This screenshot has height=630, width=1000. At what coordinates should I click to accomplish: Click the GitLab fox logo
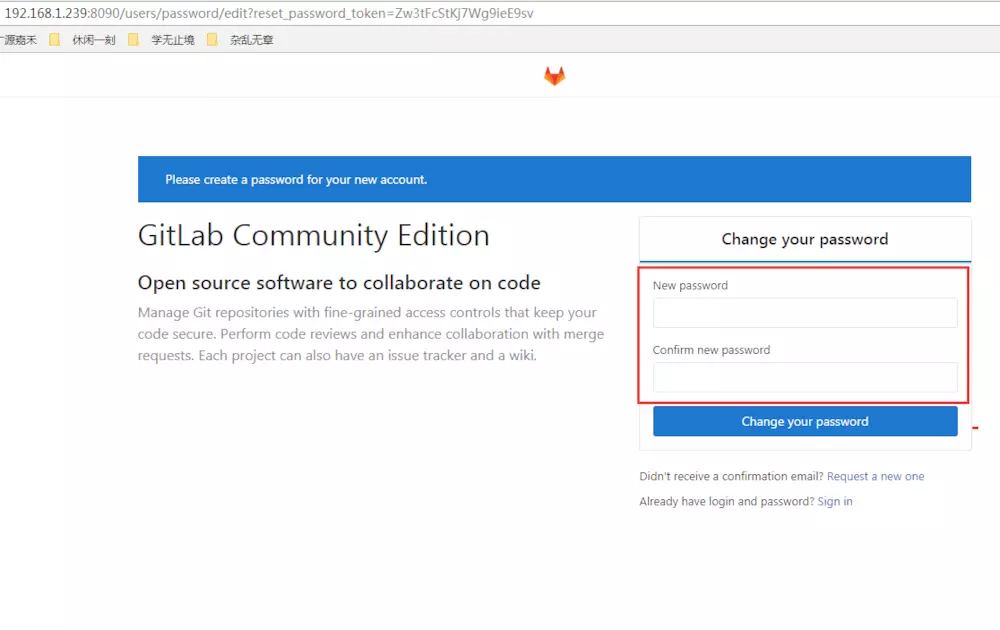tap(554, 76)
